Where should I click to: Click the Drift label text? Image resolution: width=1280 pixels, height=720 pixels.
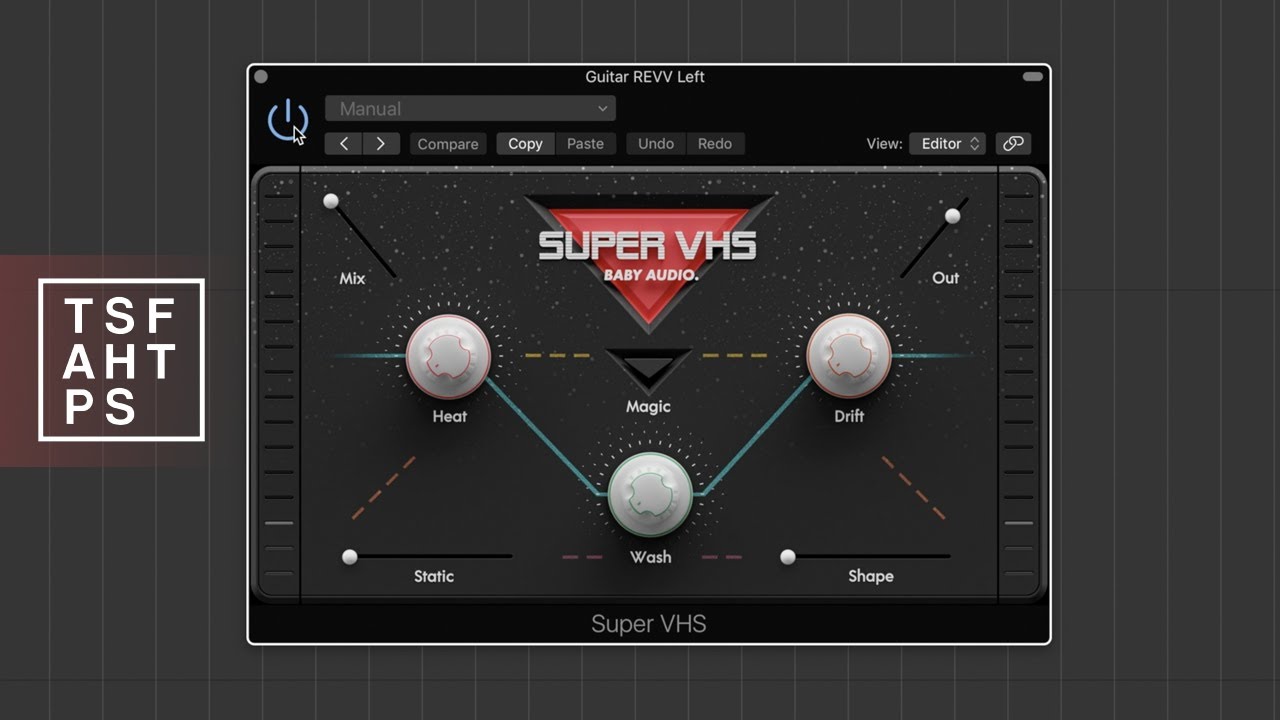tap(849, 416)
